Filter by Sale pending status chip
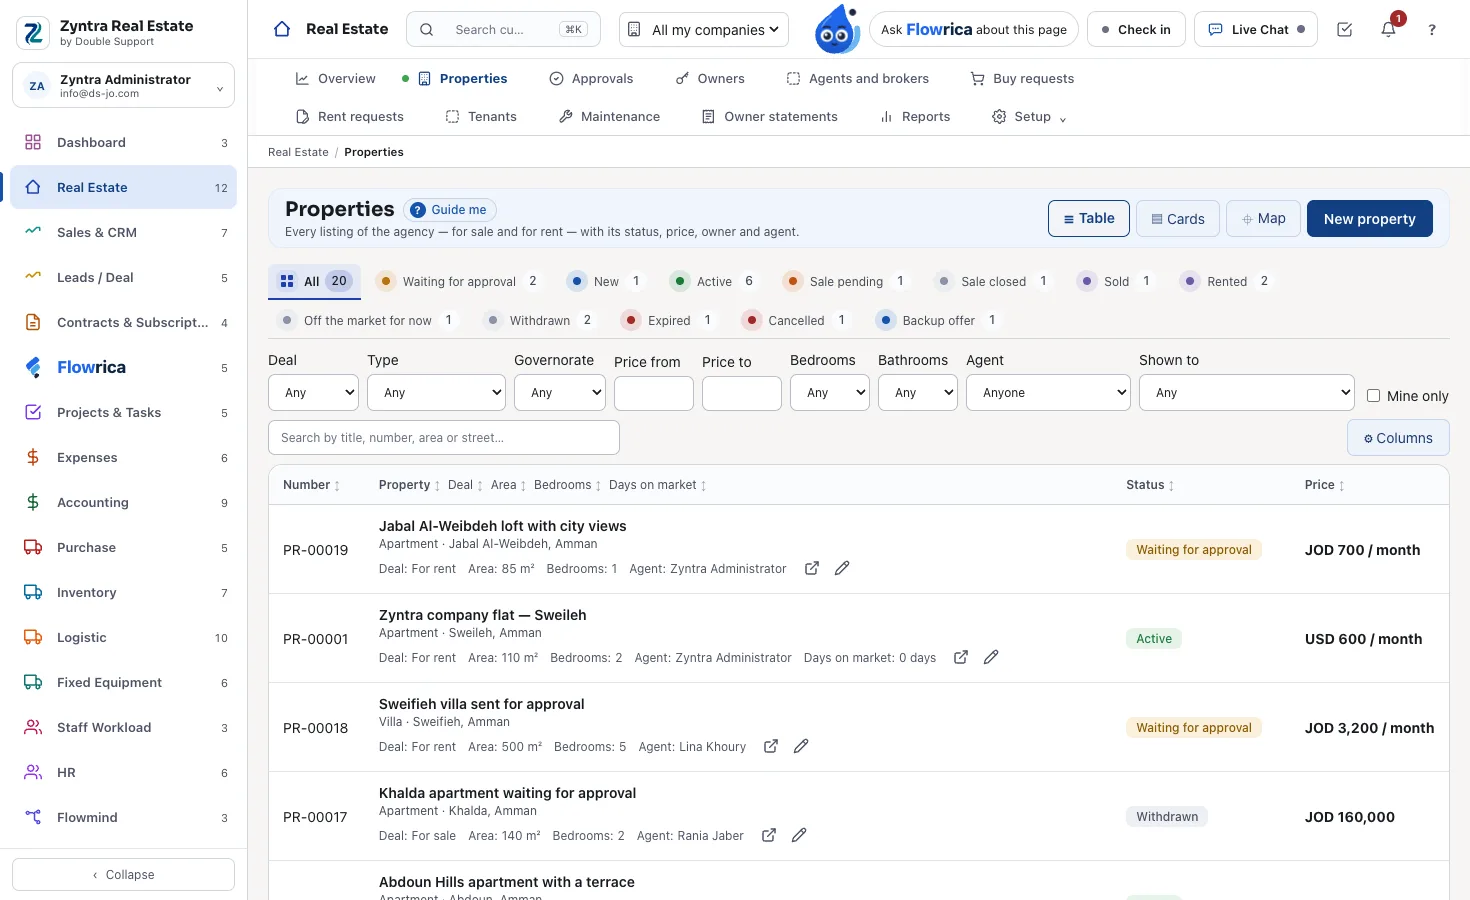This screenshot has width=1470, height=900. [846, 281]
